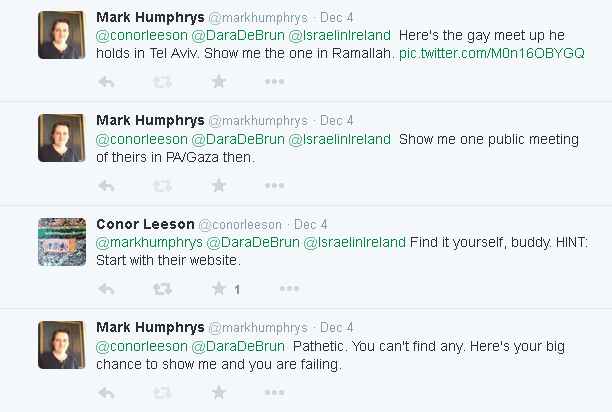
Task: Retweet the PA/Gaza public meeting tweet
Action: tap(161, 185)
